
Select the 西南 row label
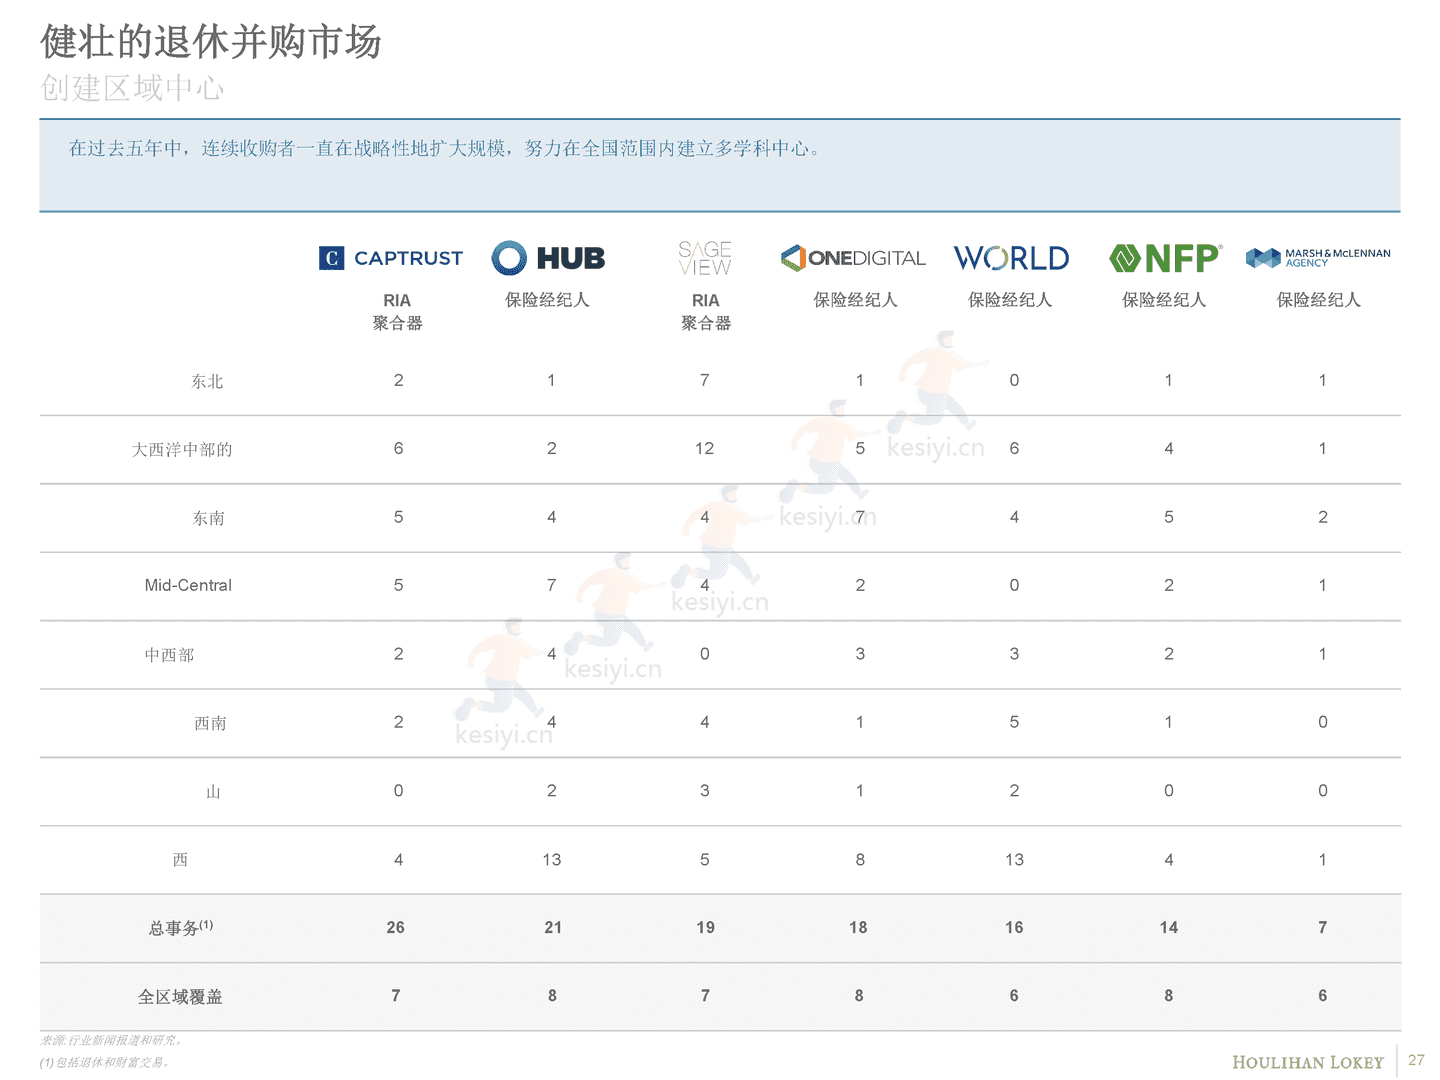pos(210,723)
